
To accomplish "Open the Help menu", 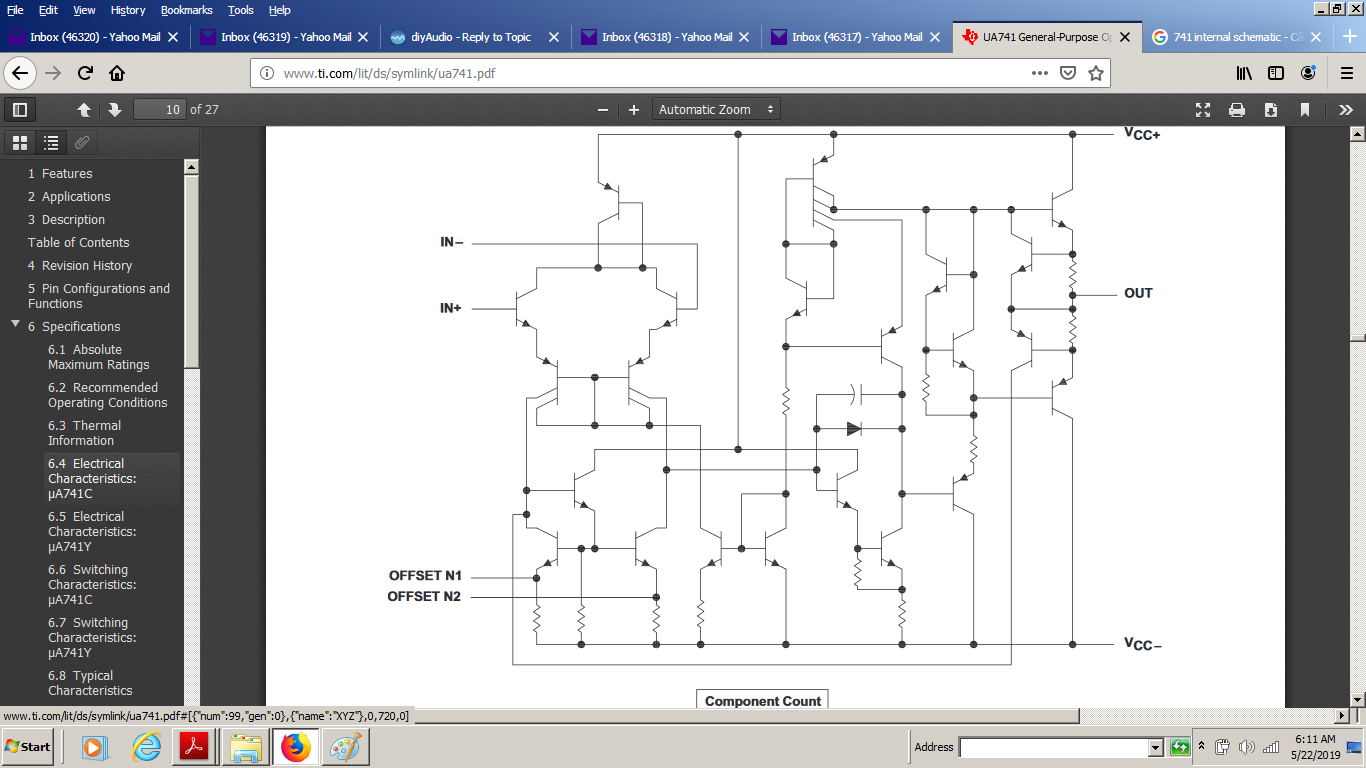I will click(x=280, y=10).
